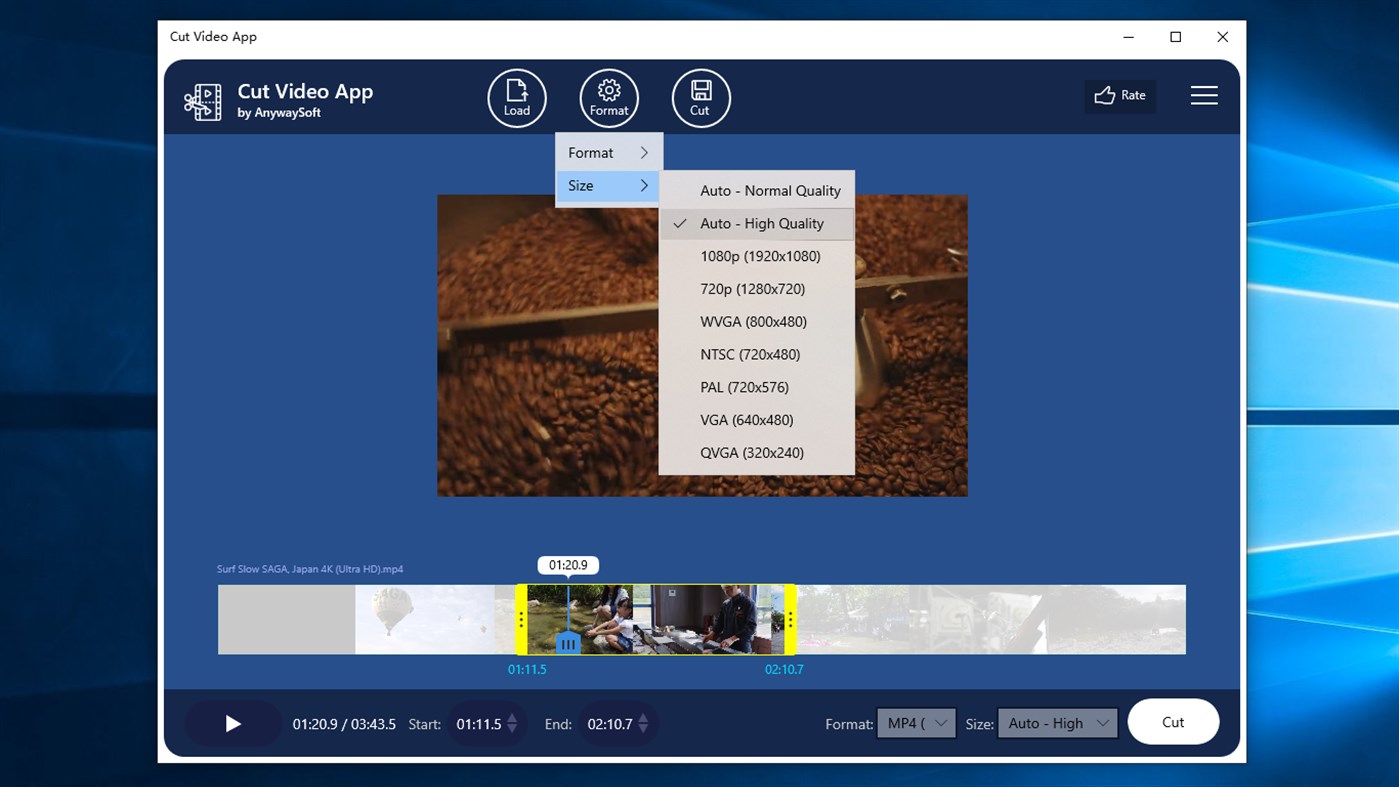Open the hamburger menu in the top right

1204,95
